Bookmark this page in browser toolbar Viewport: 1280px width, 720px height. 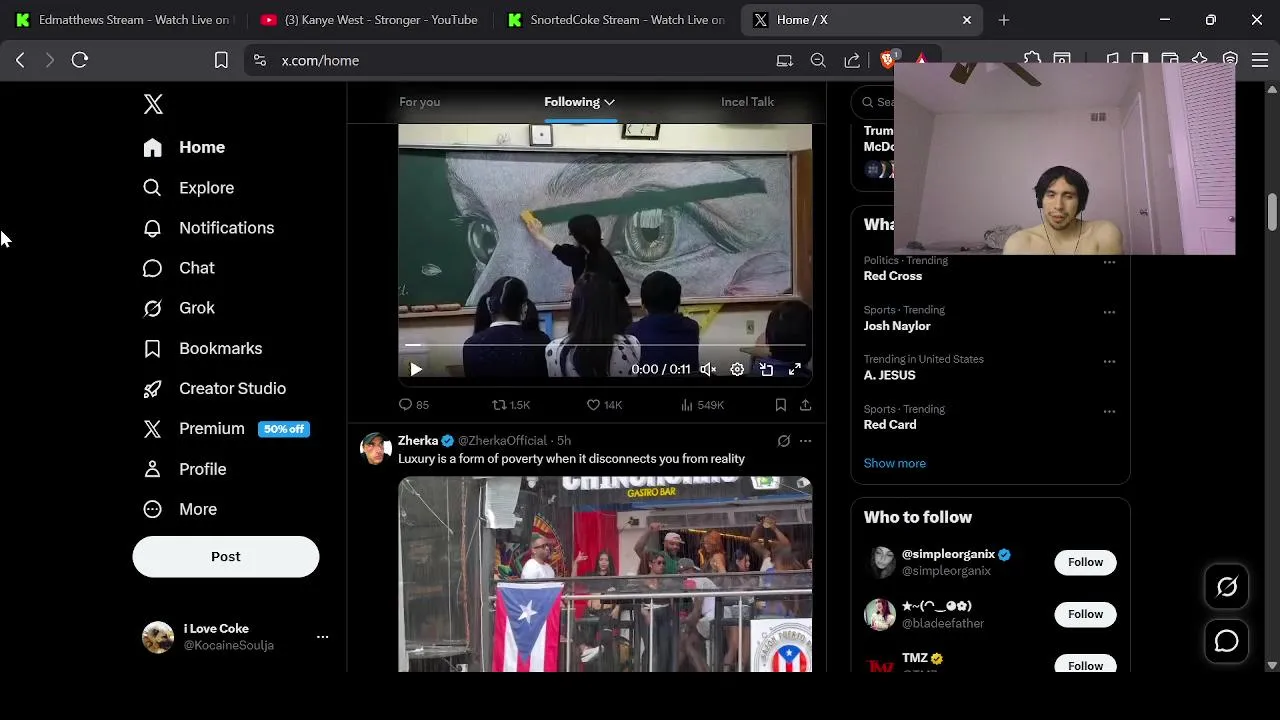(x=221, y=60)
